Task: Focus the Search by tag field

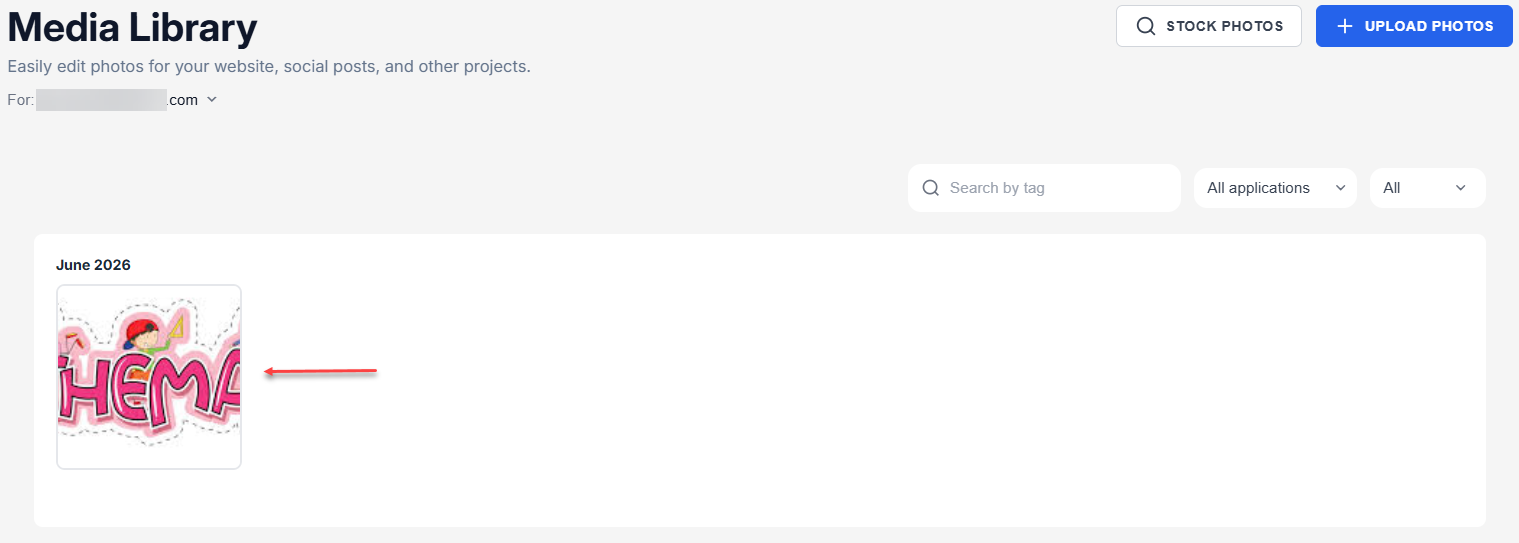Action: (1044, 188)
